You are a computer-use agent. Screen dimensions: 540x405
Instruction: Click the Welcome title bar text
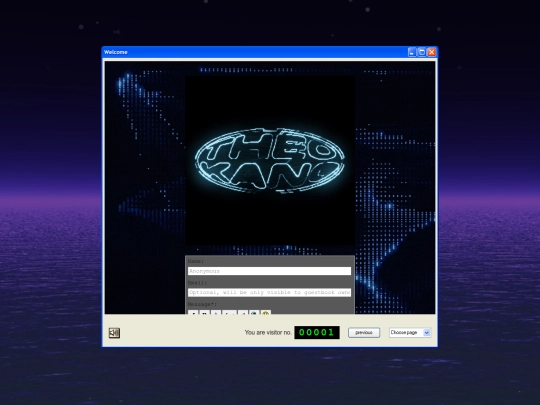coord(116,52)
